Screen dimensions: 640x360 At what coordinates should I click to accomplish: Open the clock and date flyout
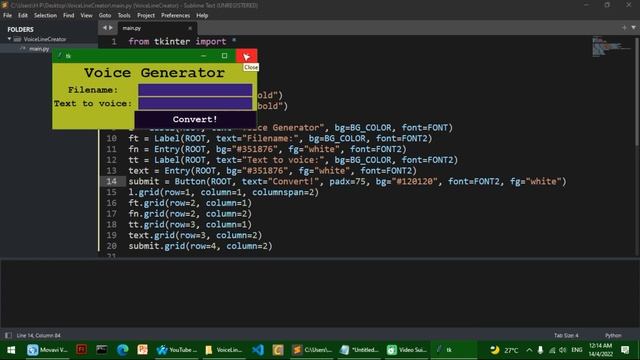(600, 350)
